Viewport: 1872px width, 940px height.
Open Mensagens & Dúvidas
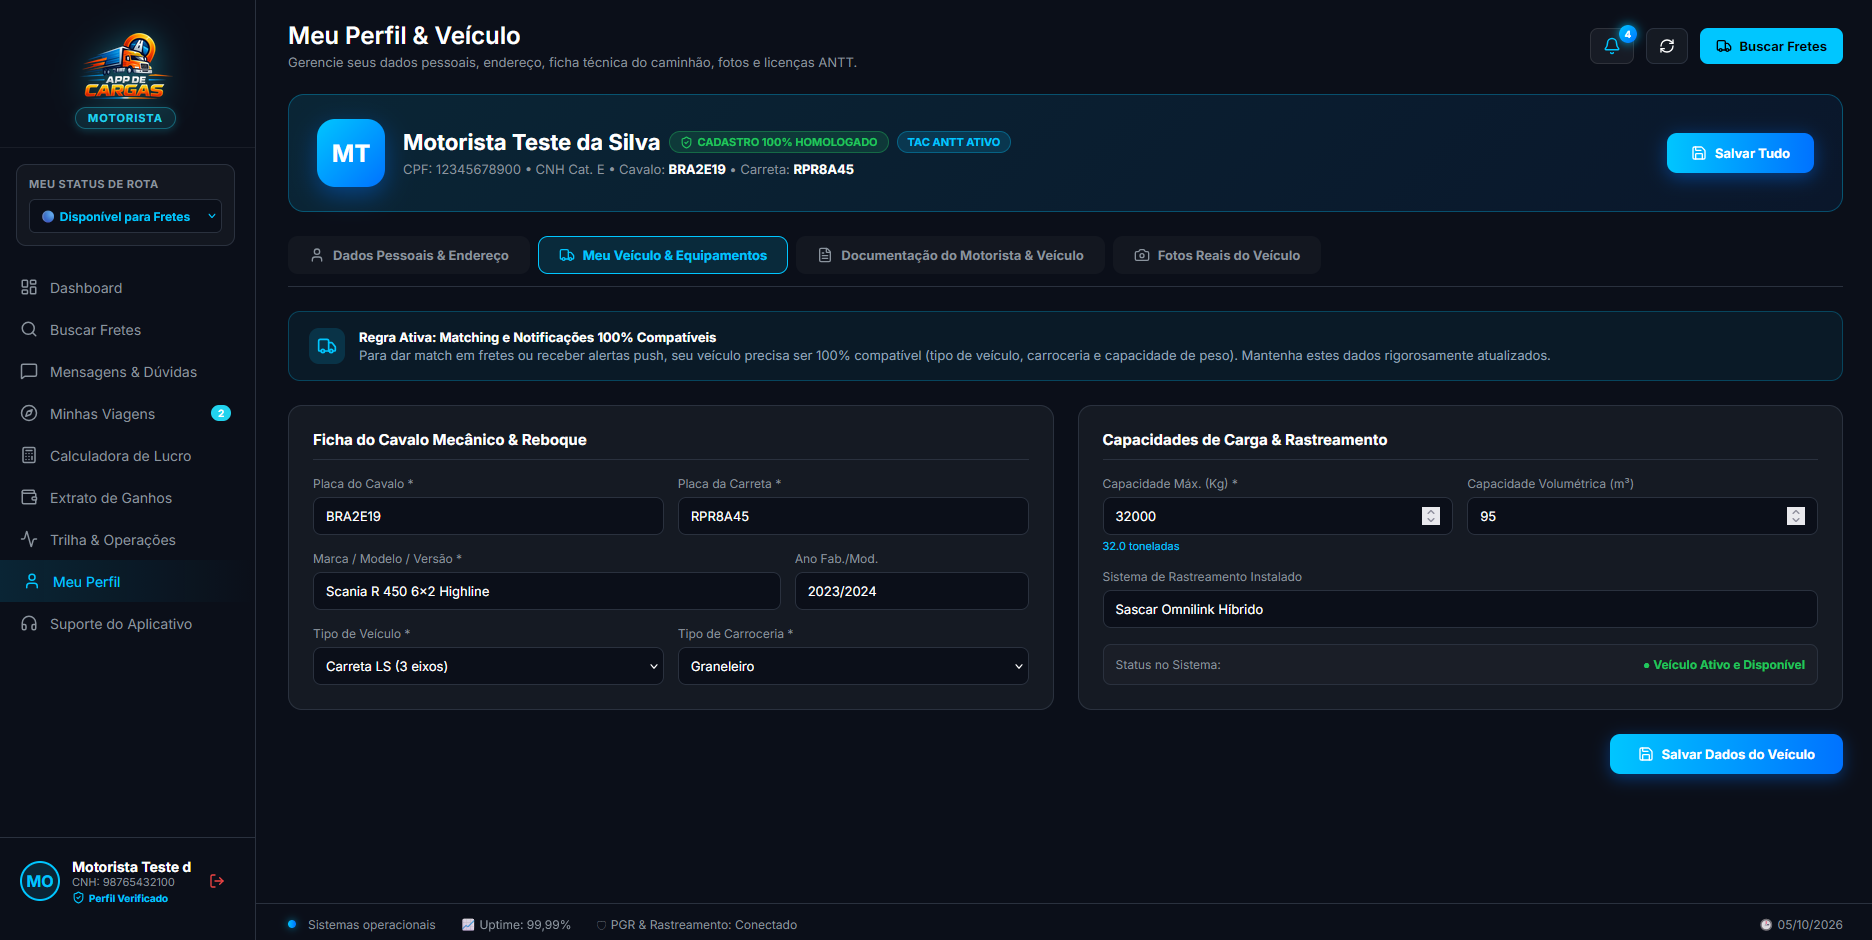tap(127, 372)
